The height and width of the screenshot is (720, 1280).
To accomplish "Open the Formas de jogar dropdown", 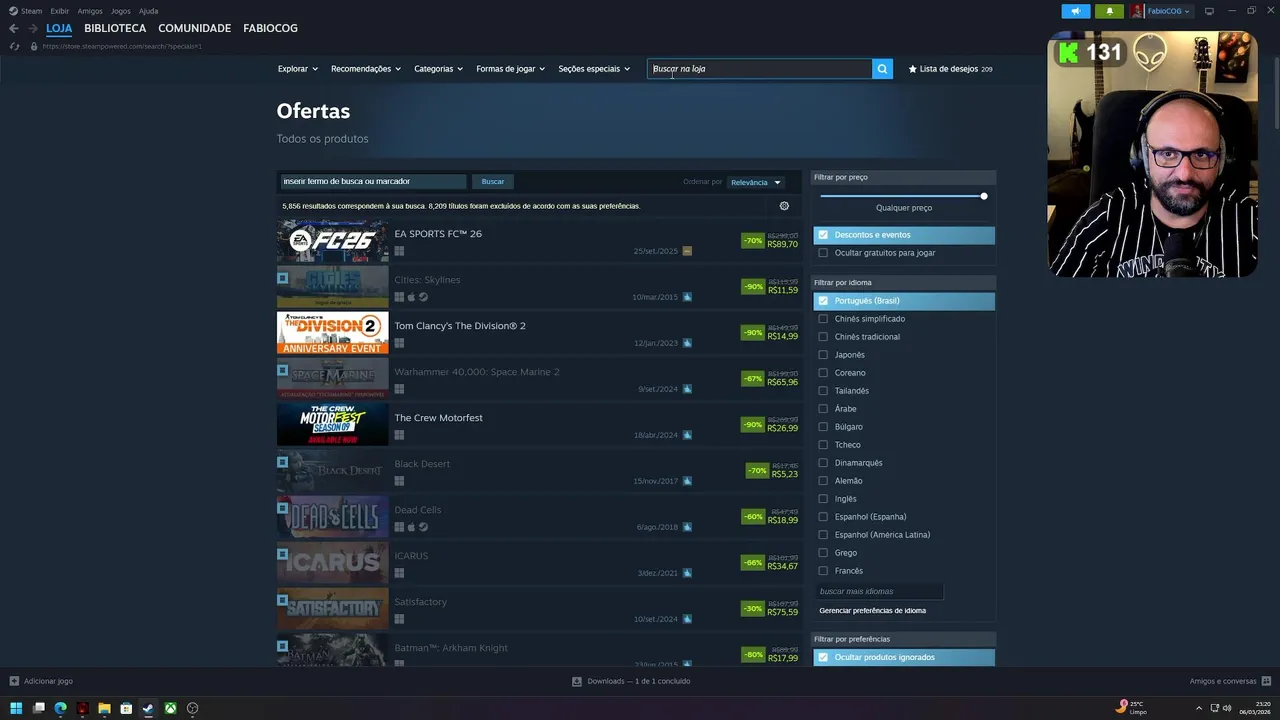I will (x=511, y=69).
